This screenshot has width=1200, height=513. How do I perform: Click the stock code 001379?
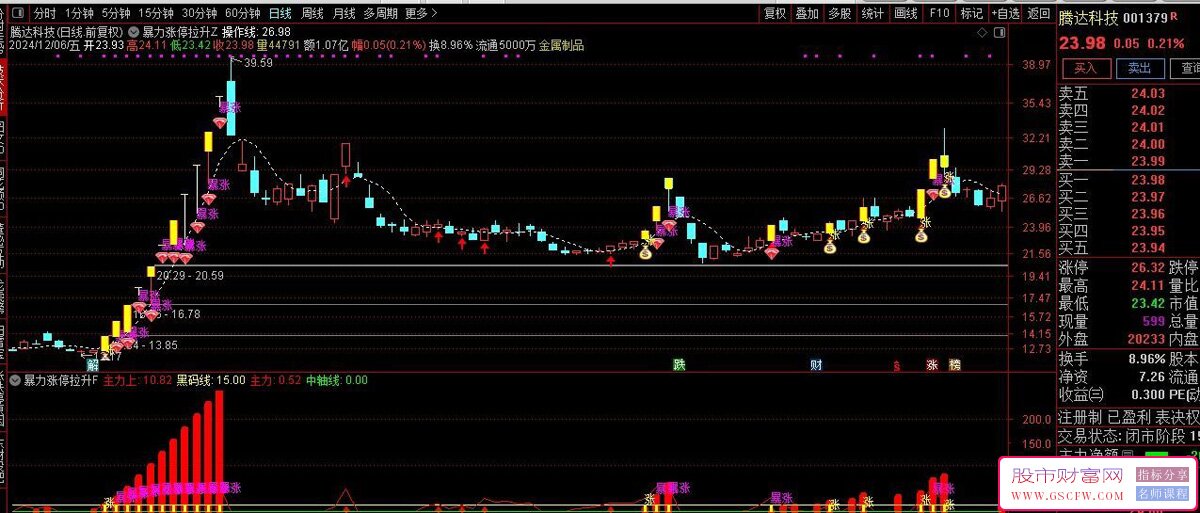1145,18
